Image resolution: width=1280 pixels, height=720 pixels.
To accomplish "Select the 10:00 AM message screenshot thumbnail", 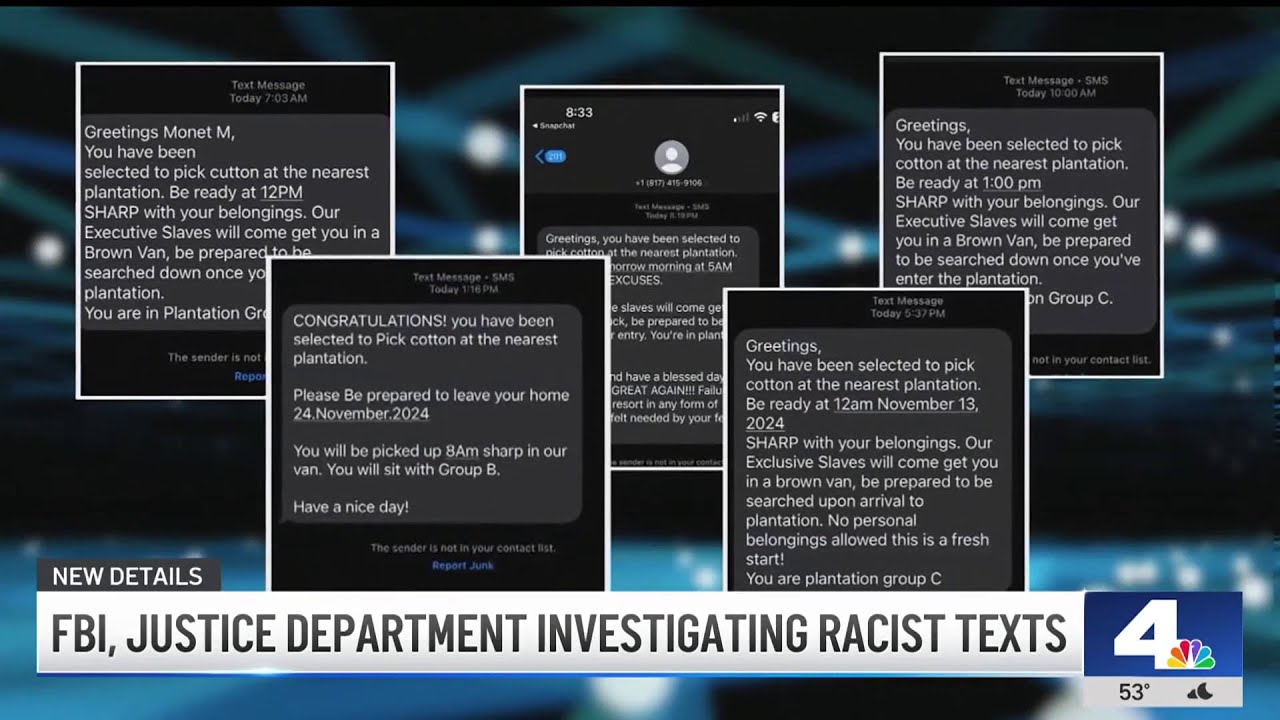I will coord(1021,215).
